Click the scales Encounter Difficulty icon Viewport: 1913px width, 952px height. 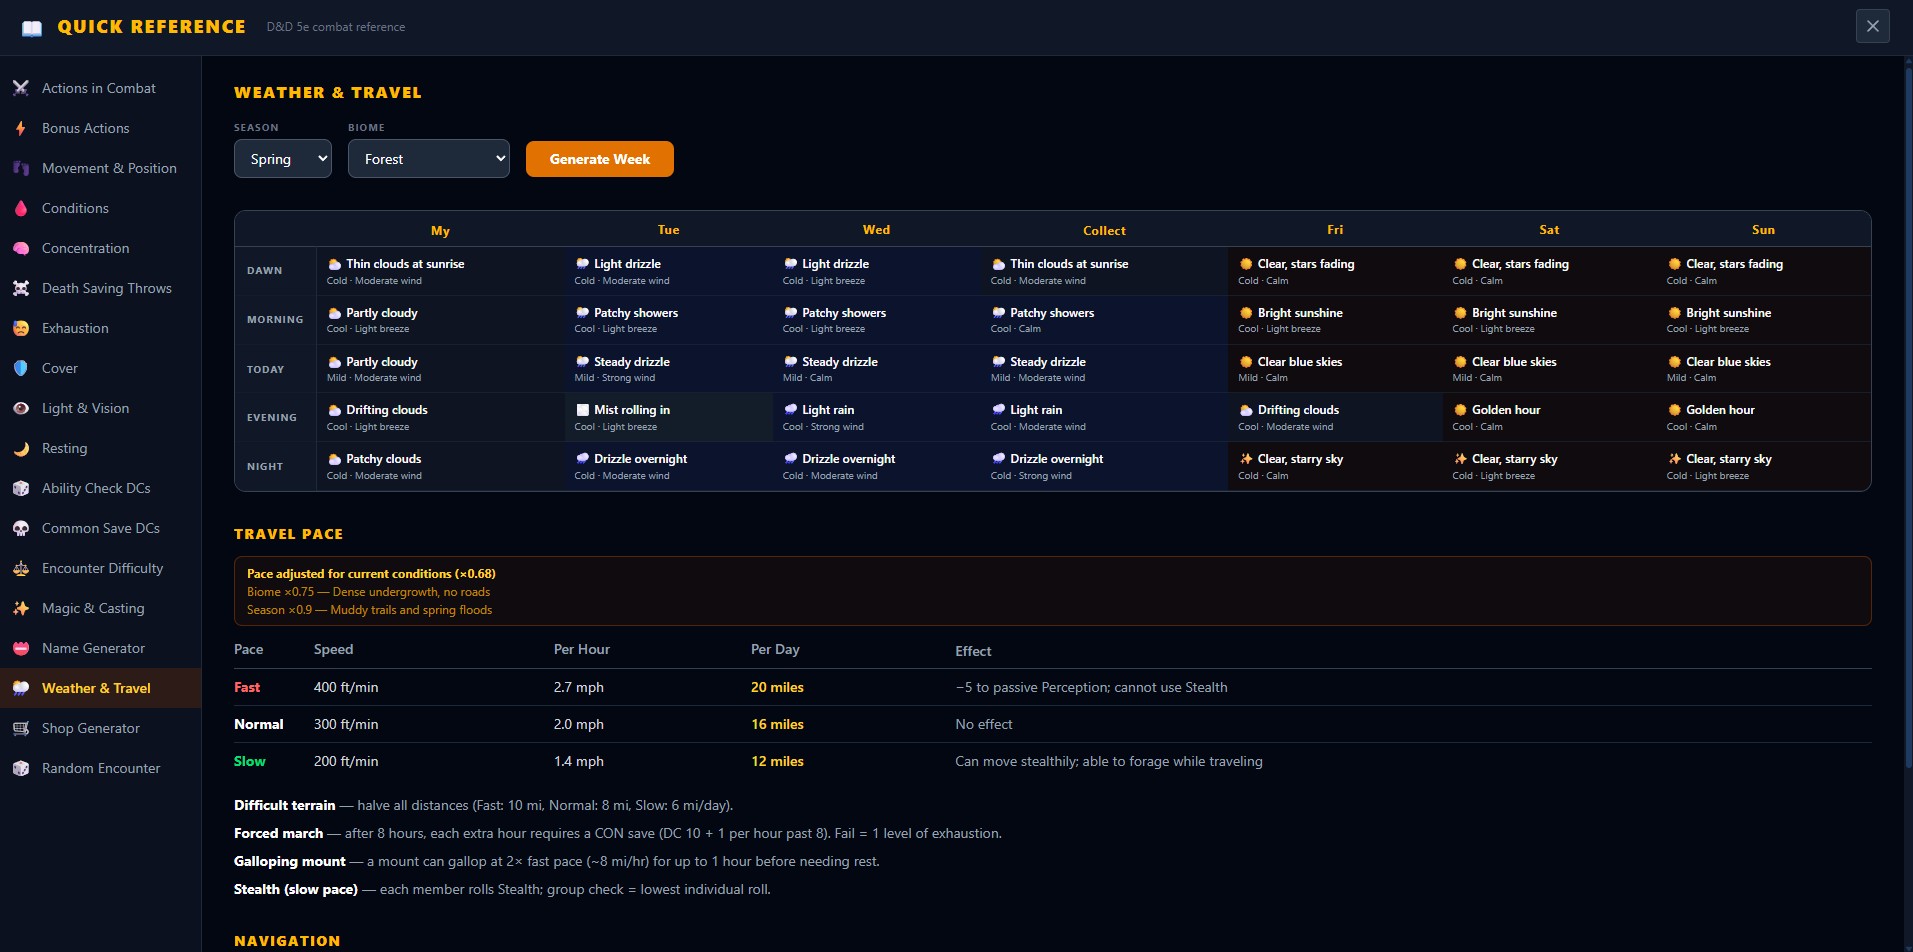21,568
